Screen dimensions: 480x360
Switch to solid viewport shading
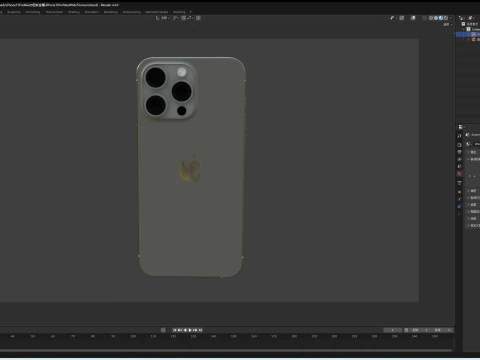click(x=436, y=18)
